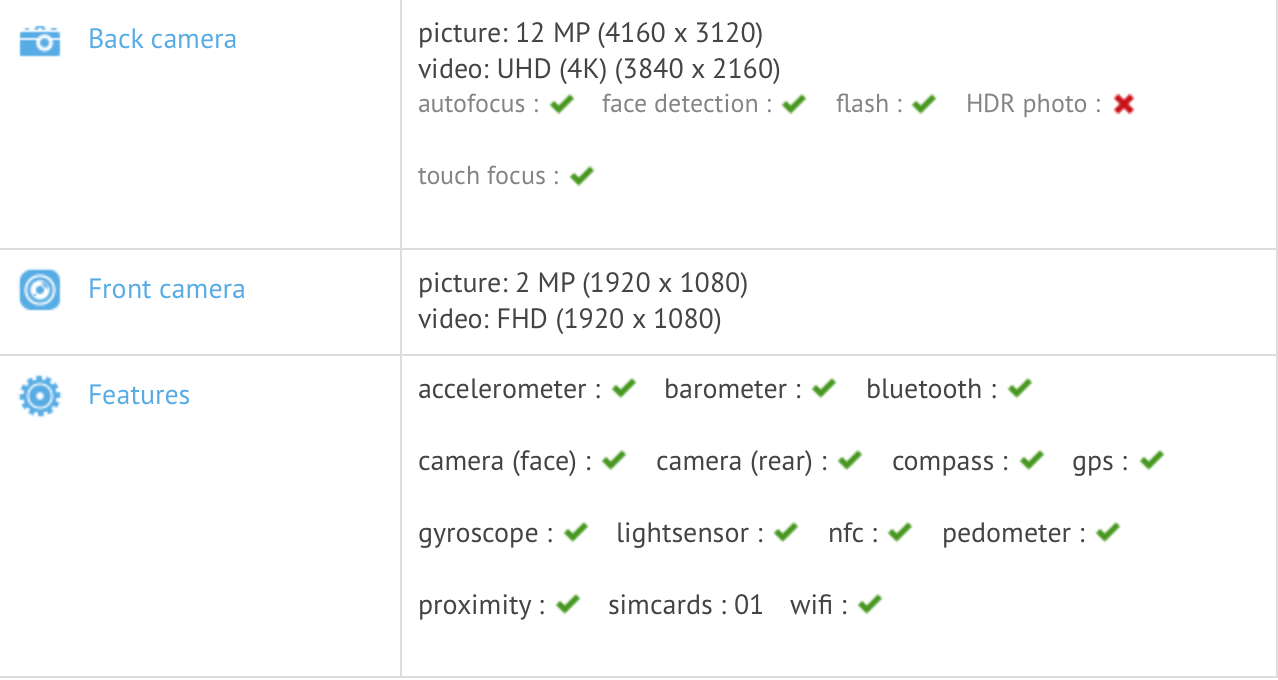Open the Features link
1278x680 pixels.
click(x=139, y=396)
